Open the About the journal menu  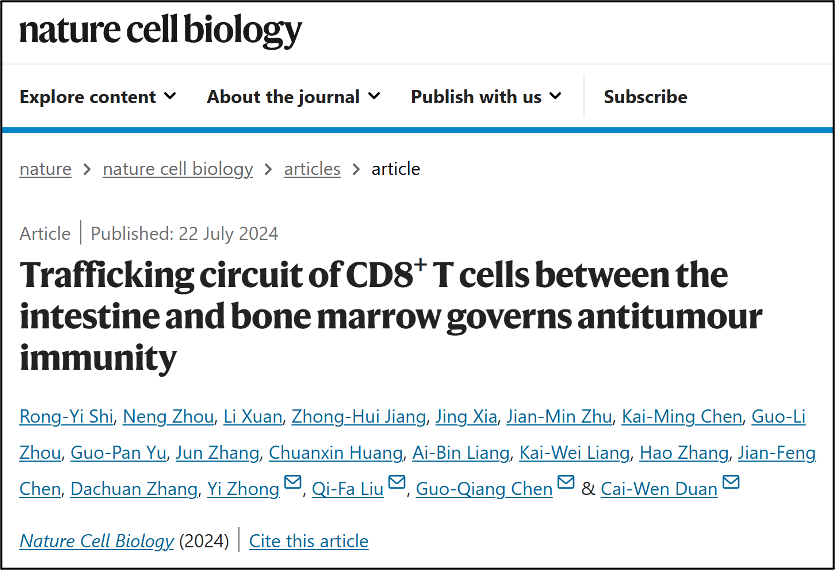pyautogui.click(x=293, y=97)
